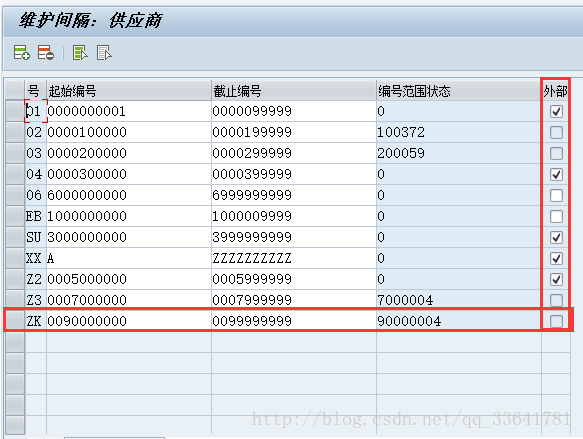Click start number 3000000000
The width and height of the screenshot is (583, 439).
click(x=129, y=237)
